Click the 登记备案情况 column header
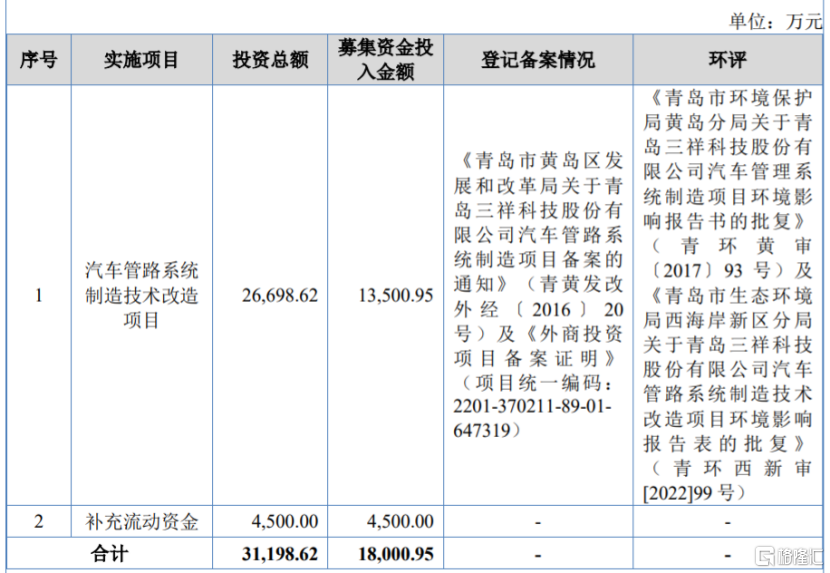830x573 pixels. (x=538, y=59)
